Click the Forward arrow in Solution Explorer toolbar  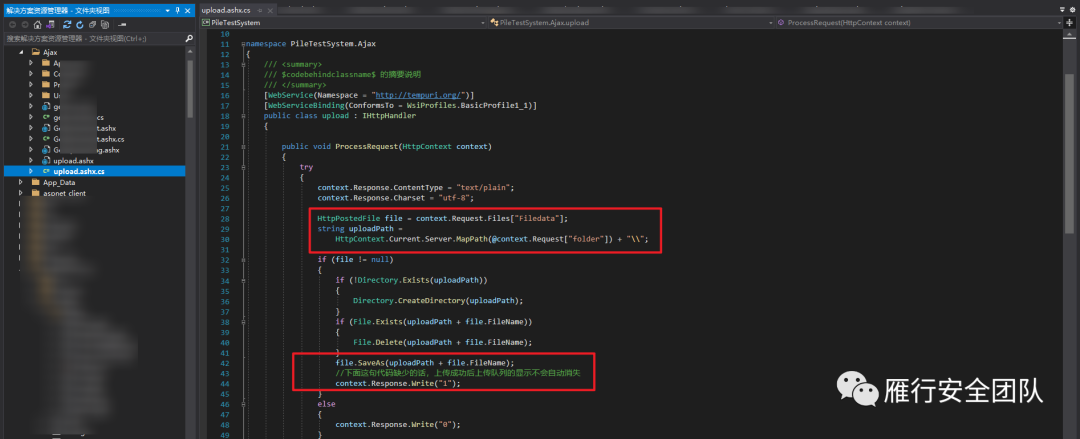25,24
